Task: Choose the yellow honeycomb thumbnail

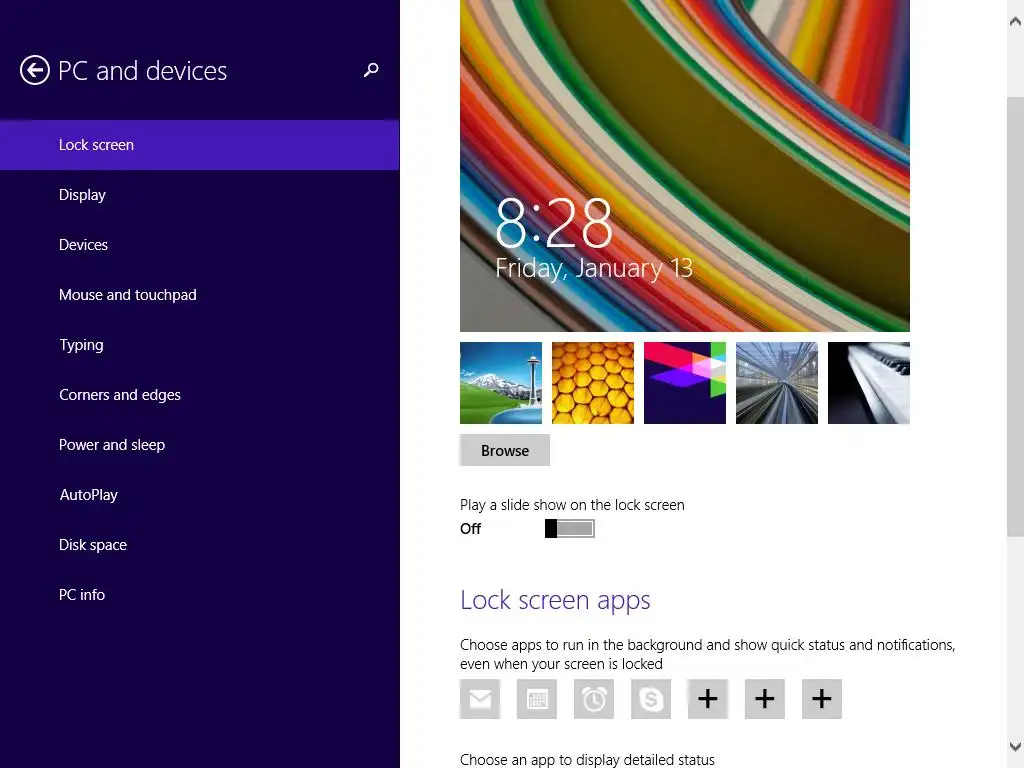Action: [593, 383]
